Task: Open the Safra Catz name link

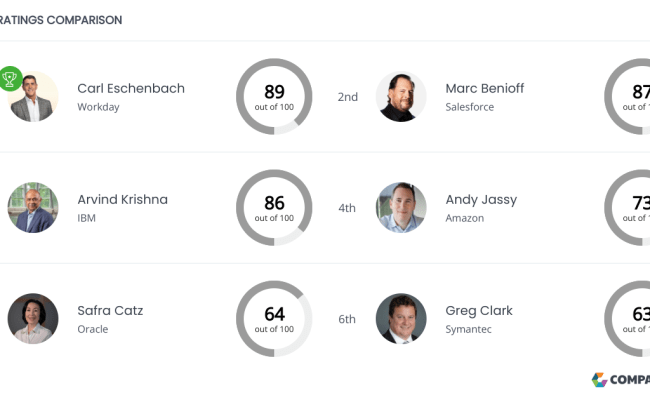Action: click(x=110, y=310)
